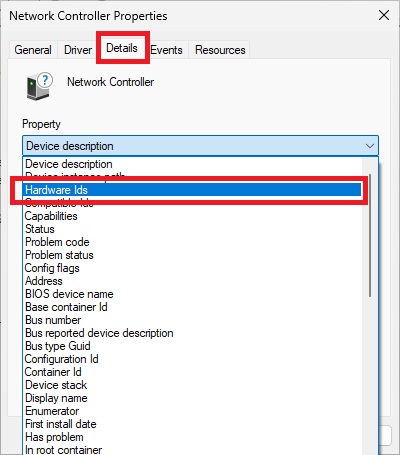Viewport: 400px width, 455px height.
Task: Pick 'Container Id' from the list
Action: click(193, 372)
